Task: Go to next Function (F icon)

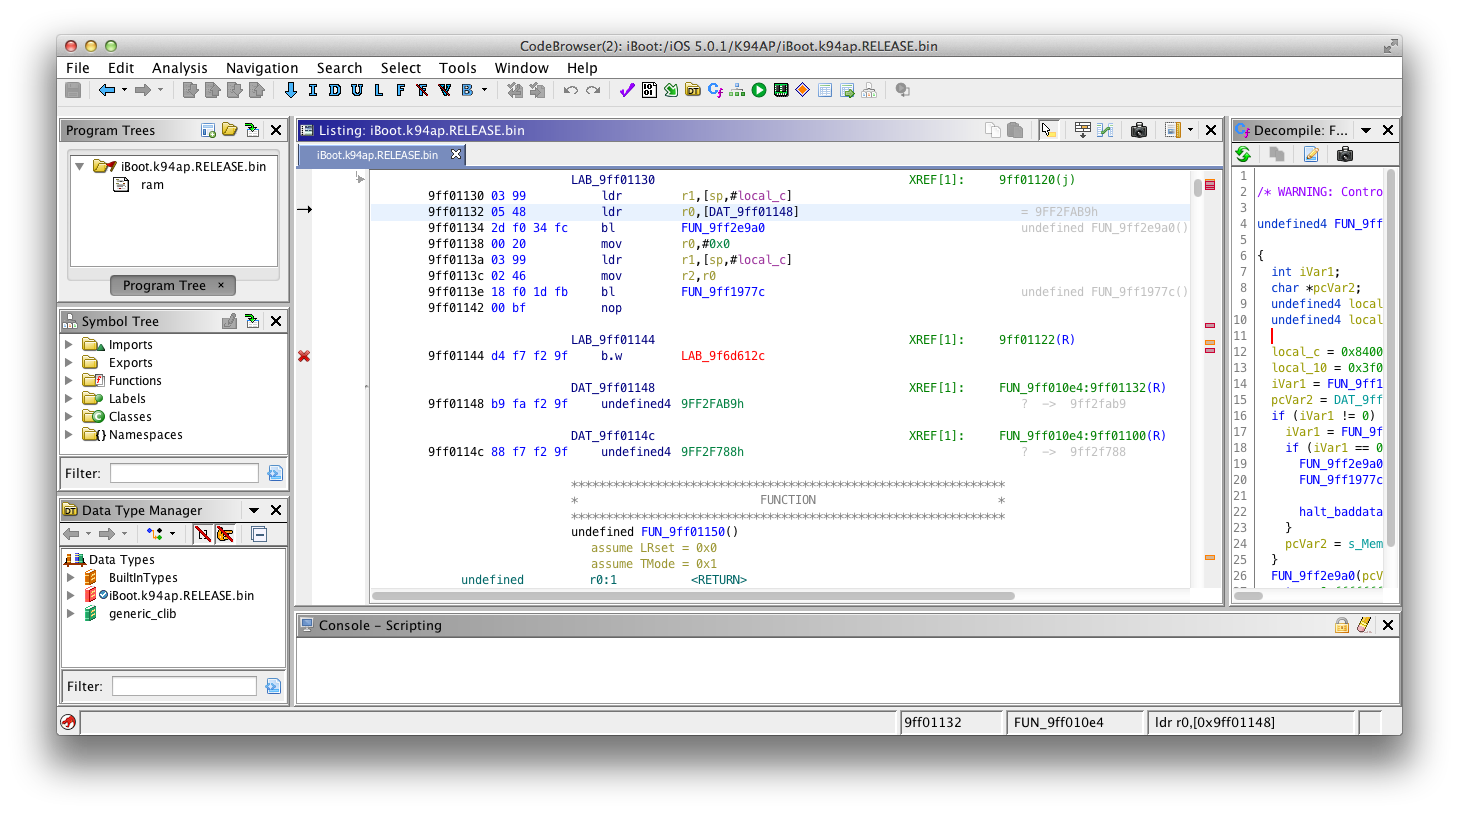Action: tap(400, 90)
